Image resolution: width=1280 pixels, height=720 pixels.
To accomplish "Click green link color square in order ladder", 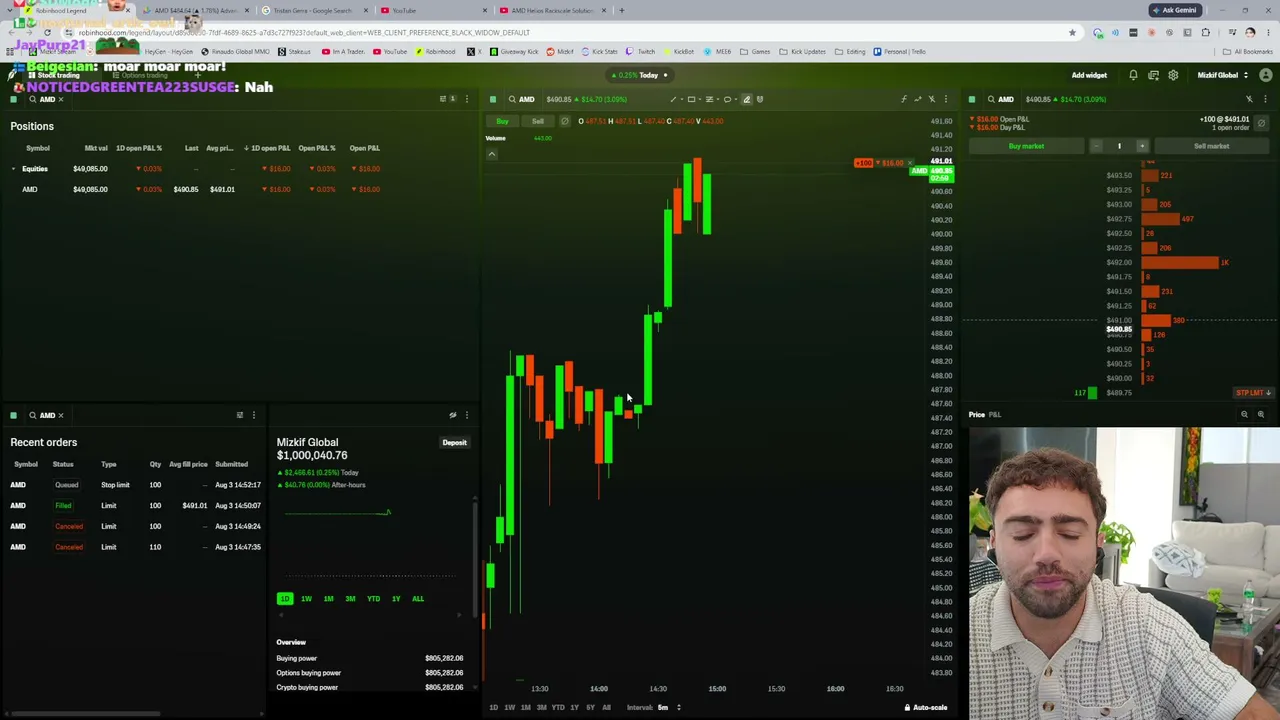I will point(972,99).
